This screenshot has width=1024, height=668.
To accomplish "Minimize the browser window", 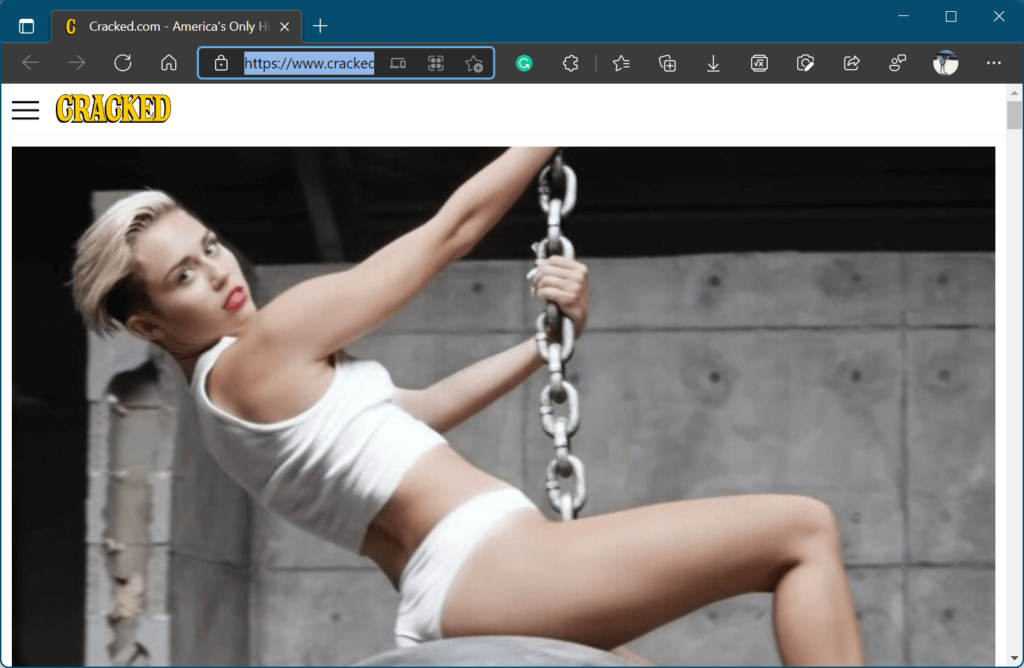I will coord(903,16).
